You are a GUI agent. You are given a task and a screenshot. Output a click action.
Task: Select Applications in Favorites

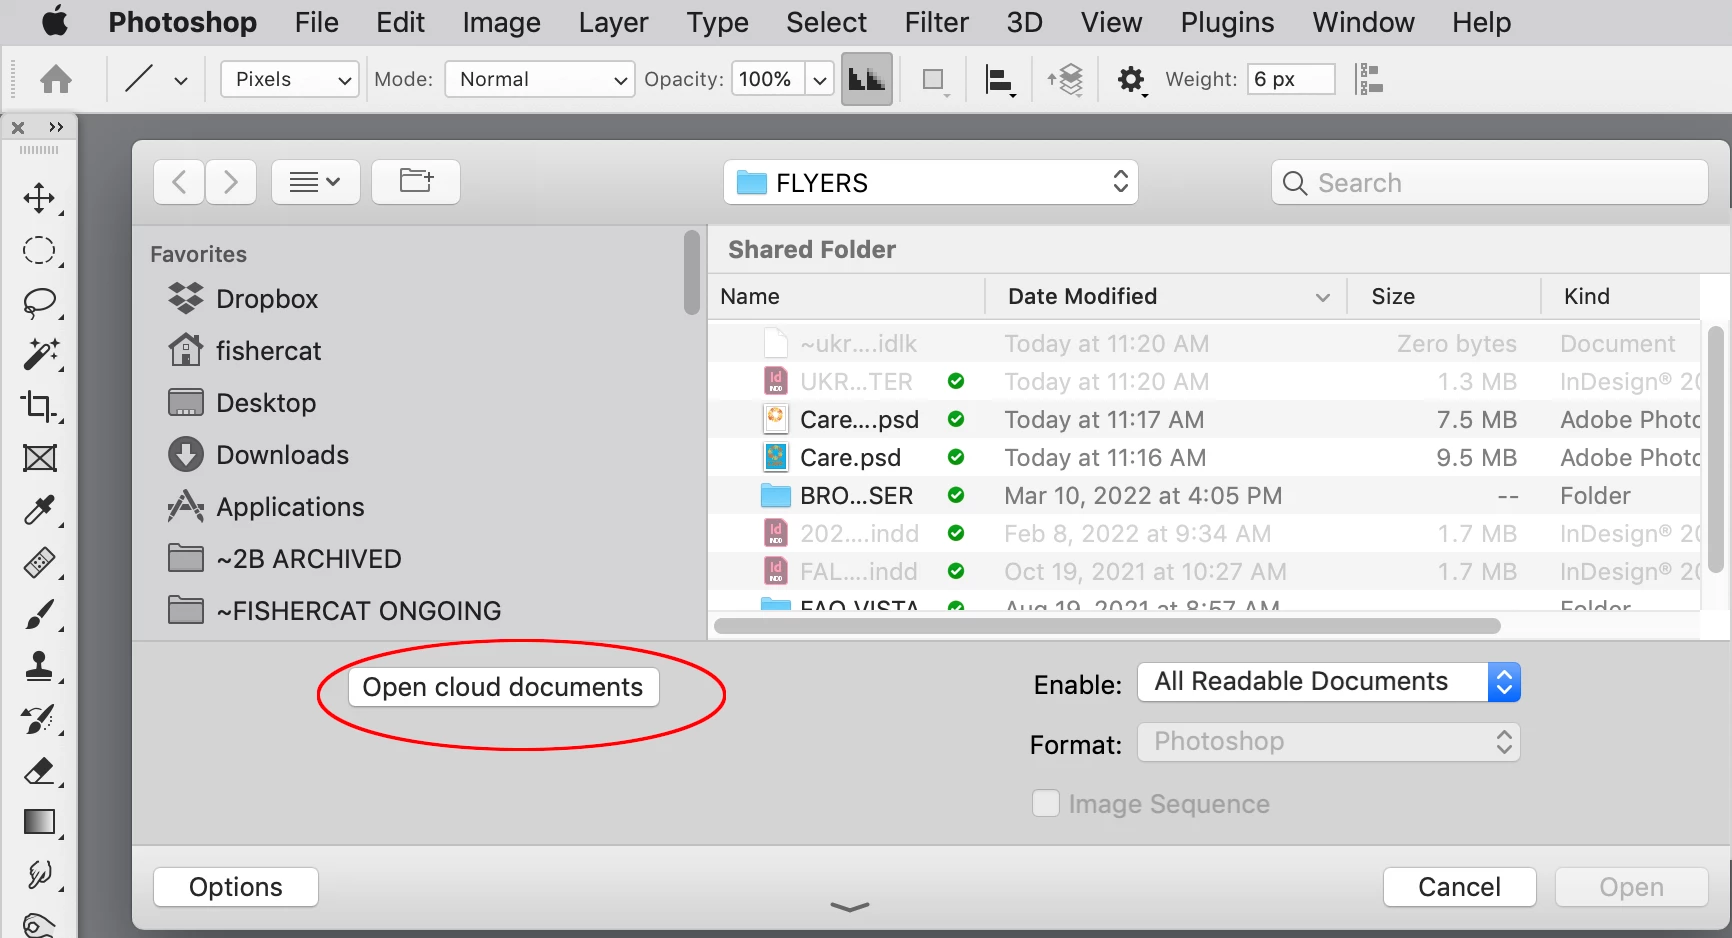pos(267,507)
